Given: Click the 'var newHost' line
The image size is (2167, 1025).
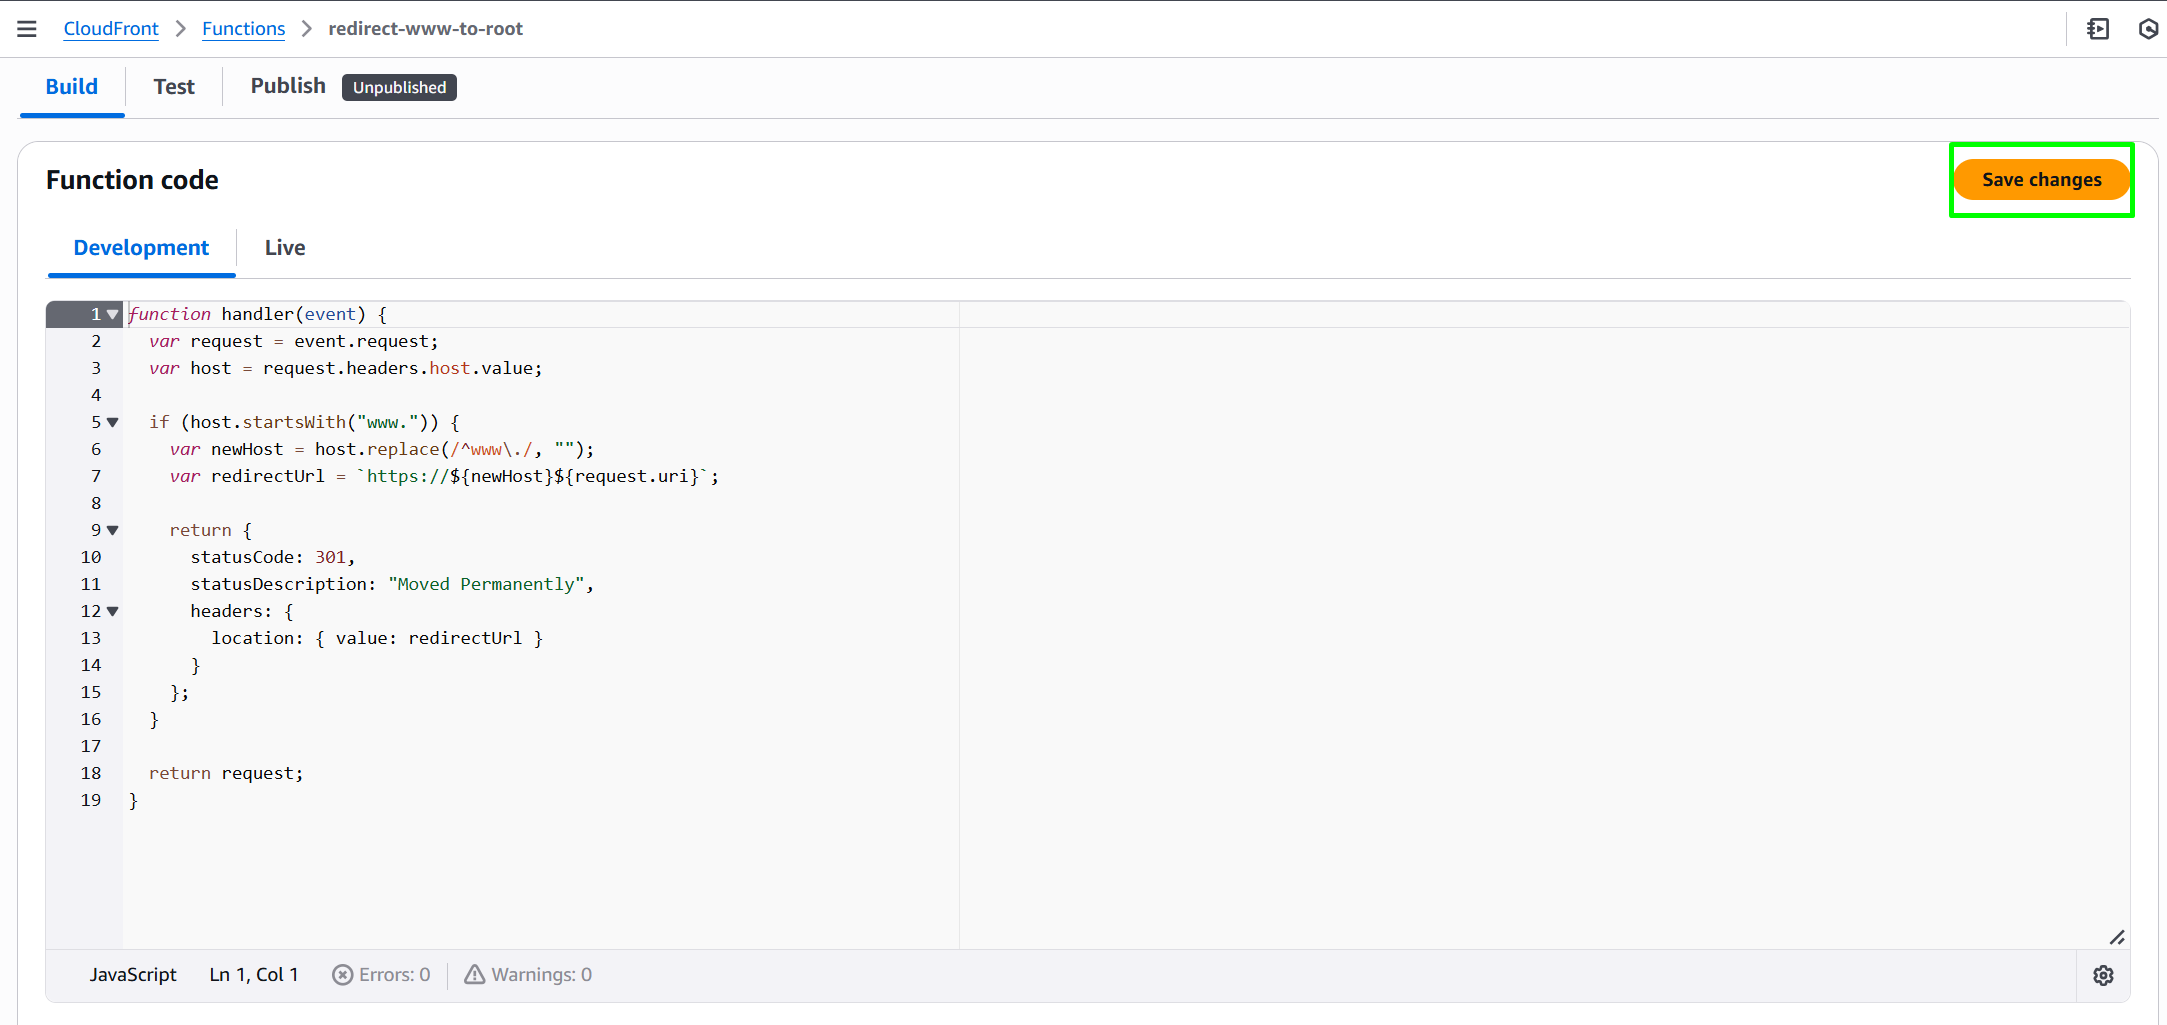Looking at the screenshot, I should tap(382, 449).
